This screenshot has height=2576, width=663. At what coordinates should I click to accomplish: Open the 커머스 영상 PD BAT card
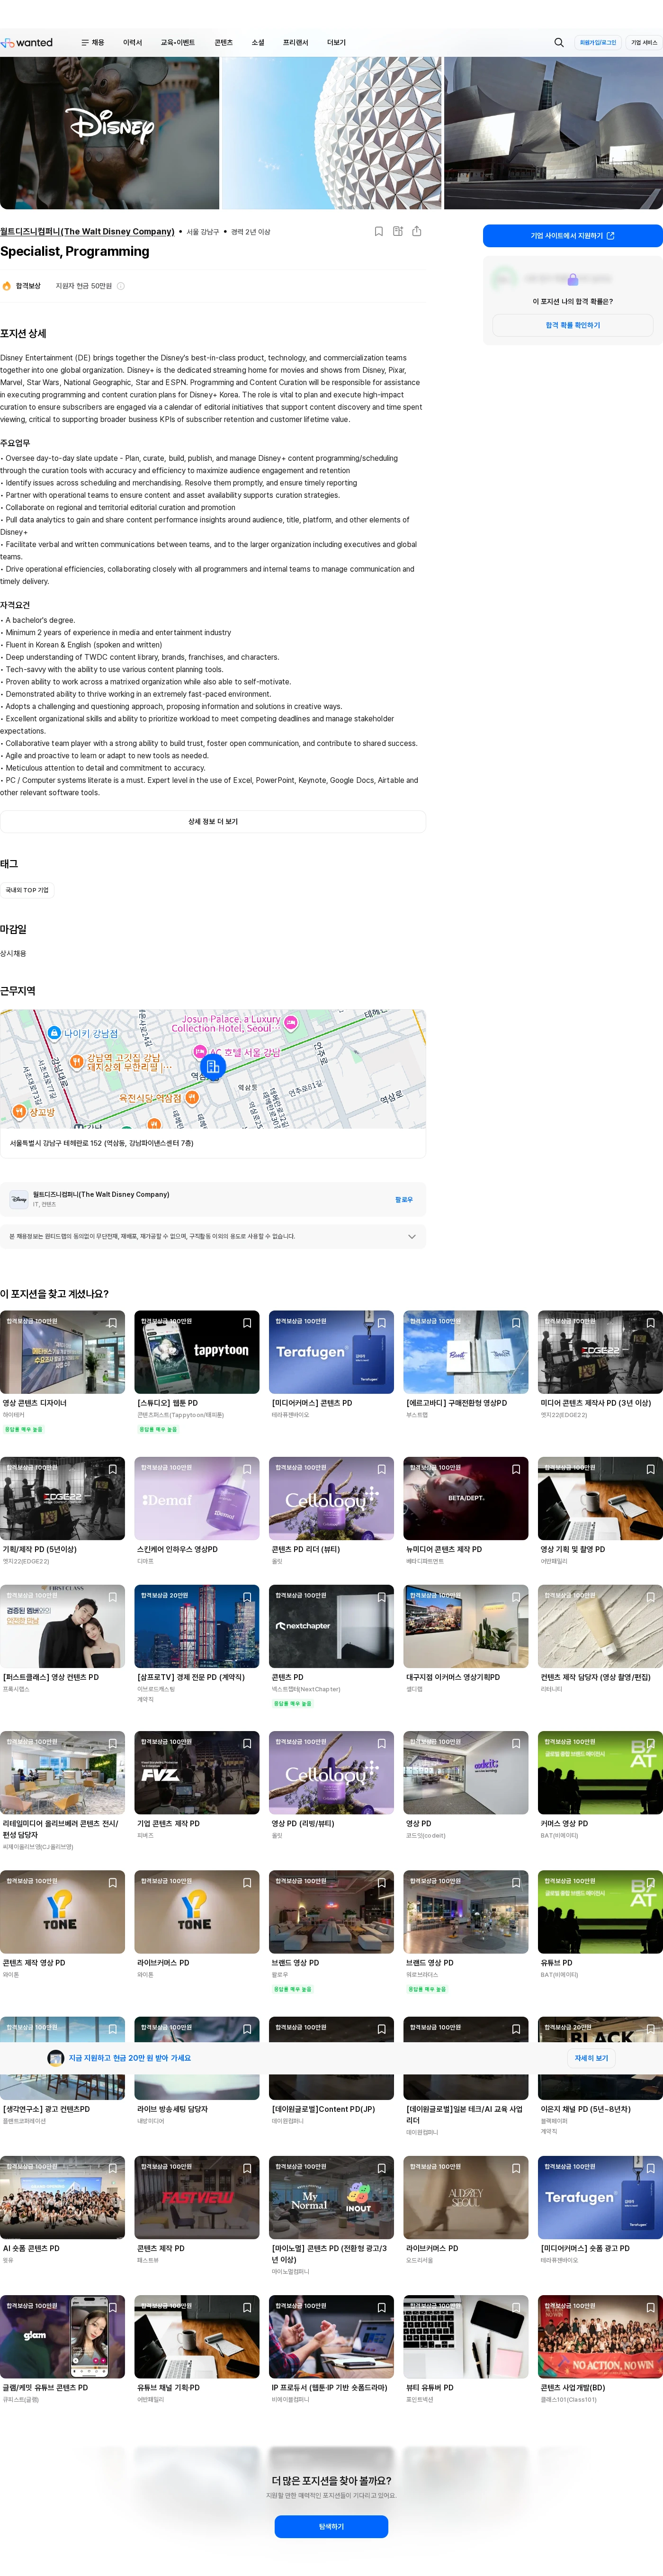600,1781
